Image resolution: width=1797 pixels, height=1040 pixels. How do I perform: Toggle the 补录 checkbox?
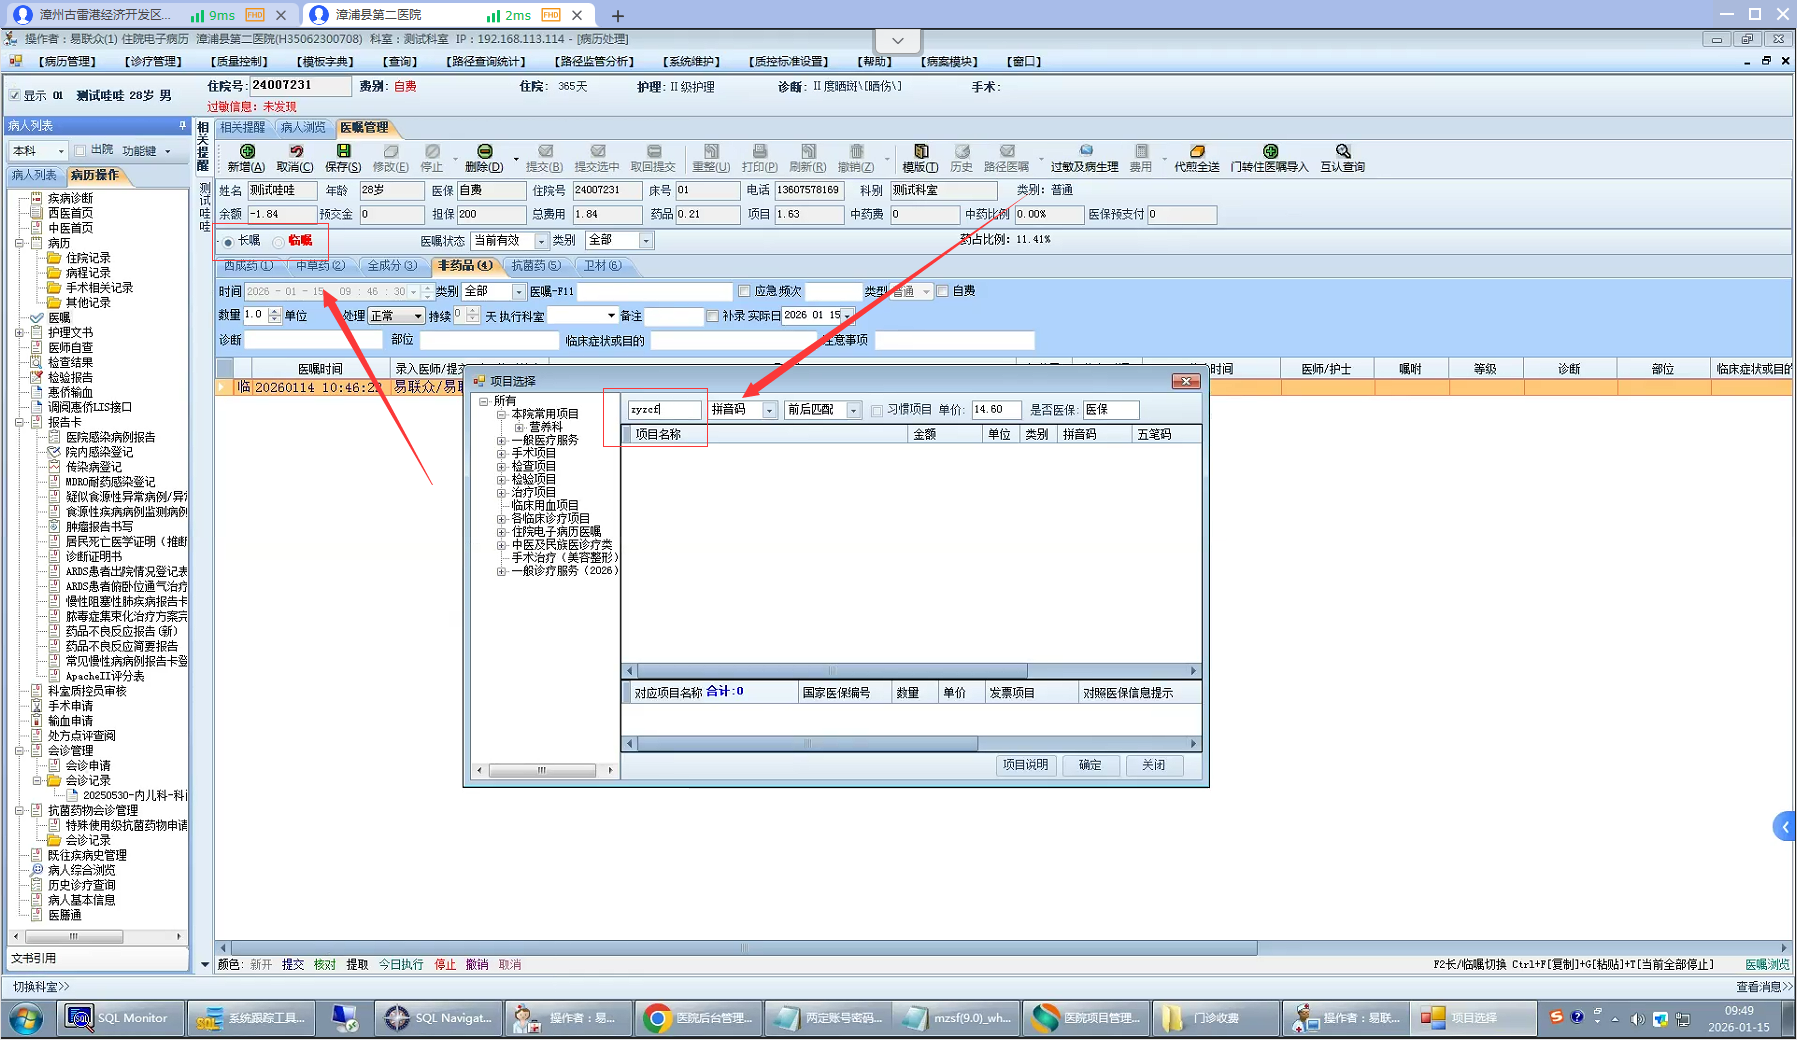[712, 316]
